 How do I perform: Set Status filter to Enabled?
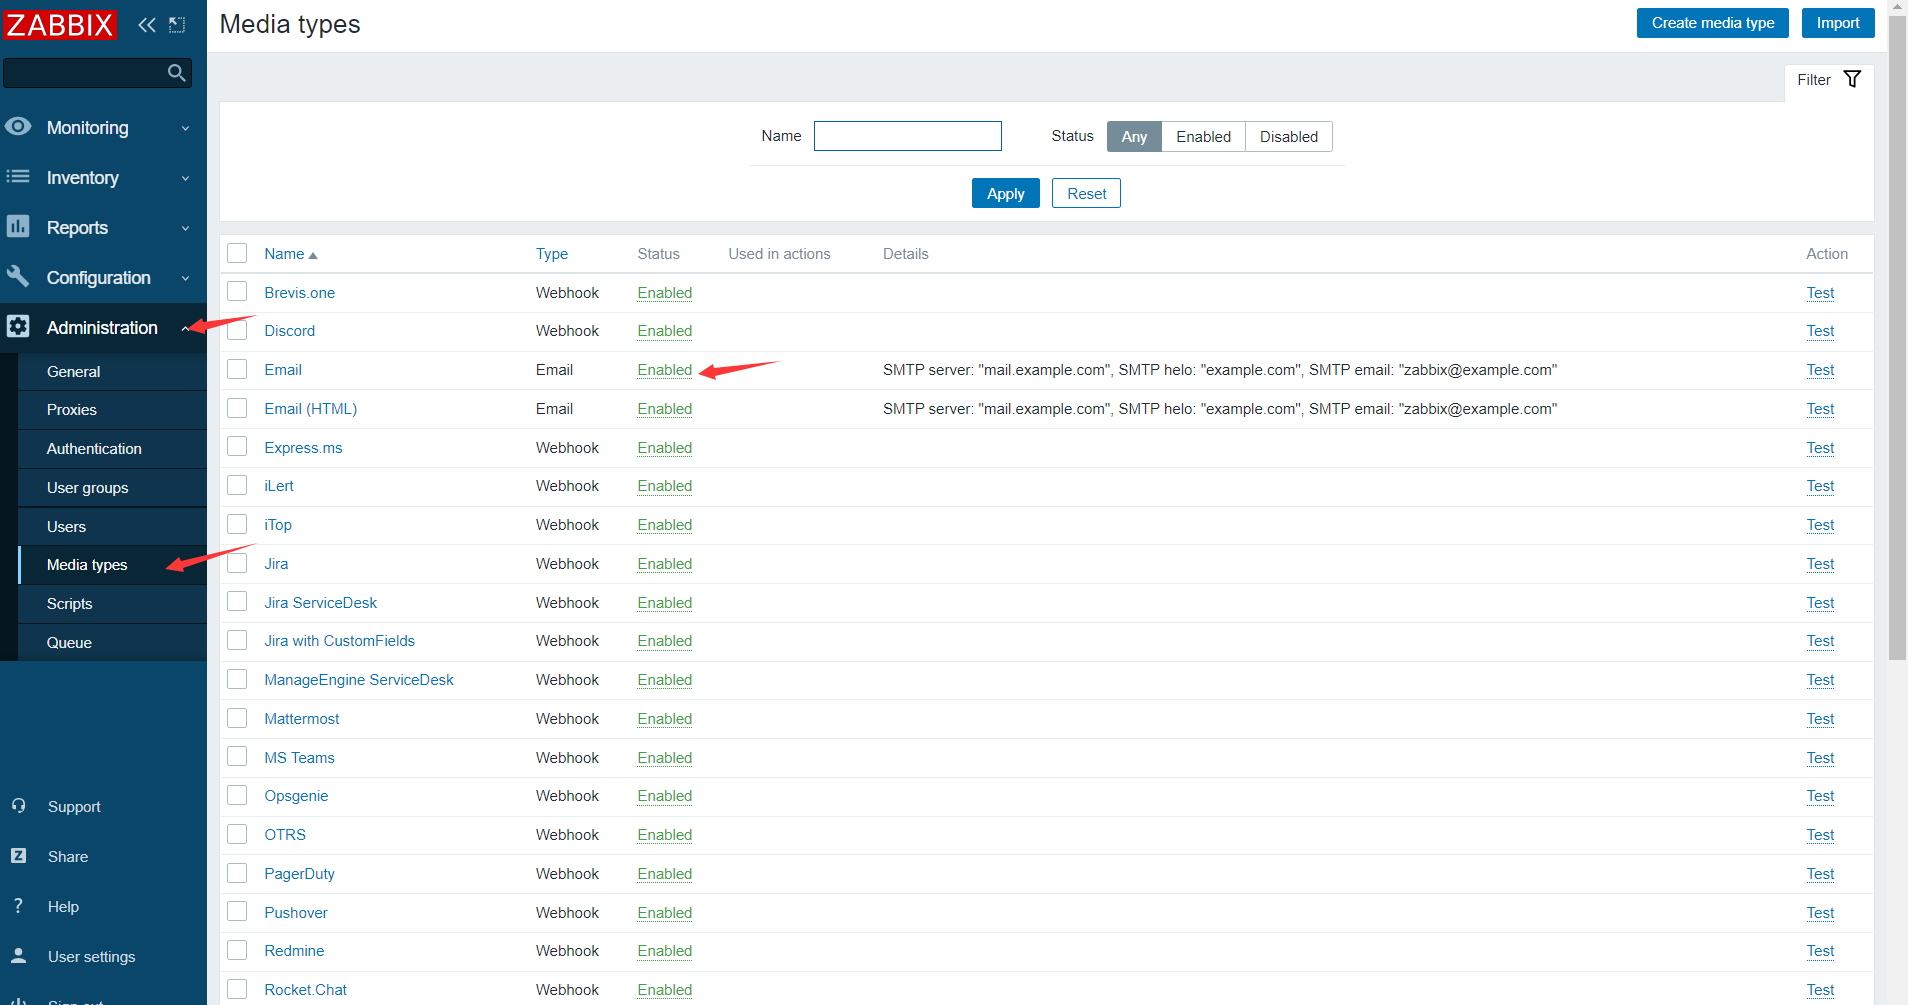point(1203,136)
